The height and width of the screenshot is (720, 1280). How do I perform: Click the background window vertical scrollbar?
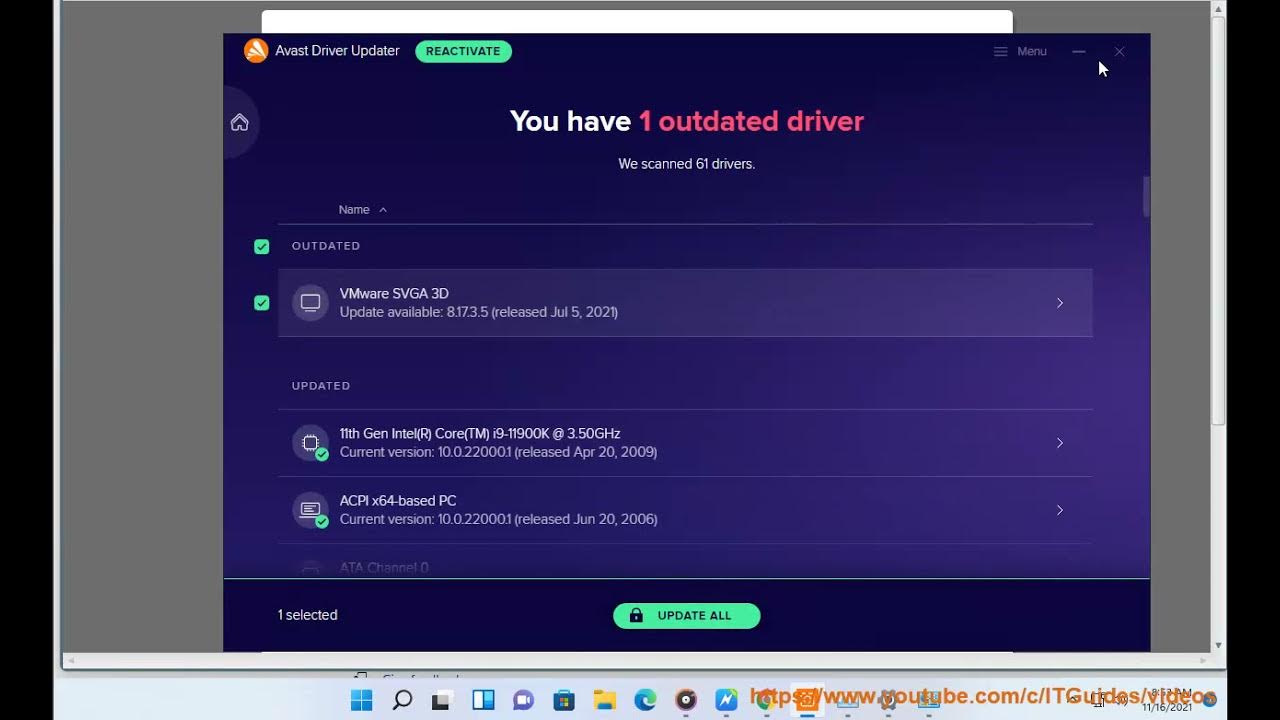click(x=1218, y=220)
